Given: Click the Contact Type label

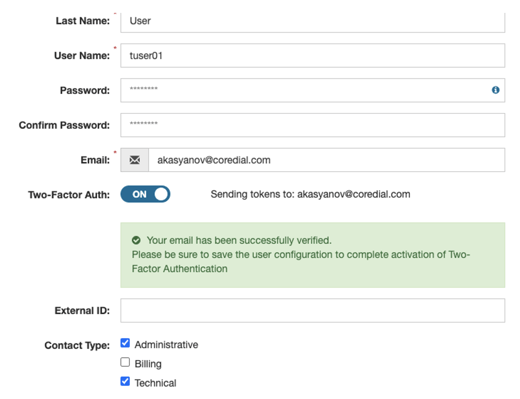Looking at the screenshot, I should (77, 345).
